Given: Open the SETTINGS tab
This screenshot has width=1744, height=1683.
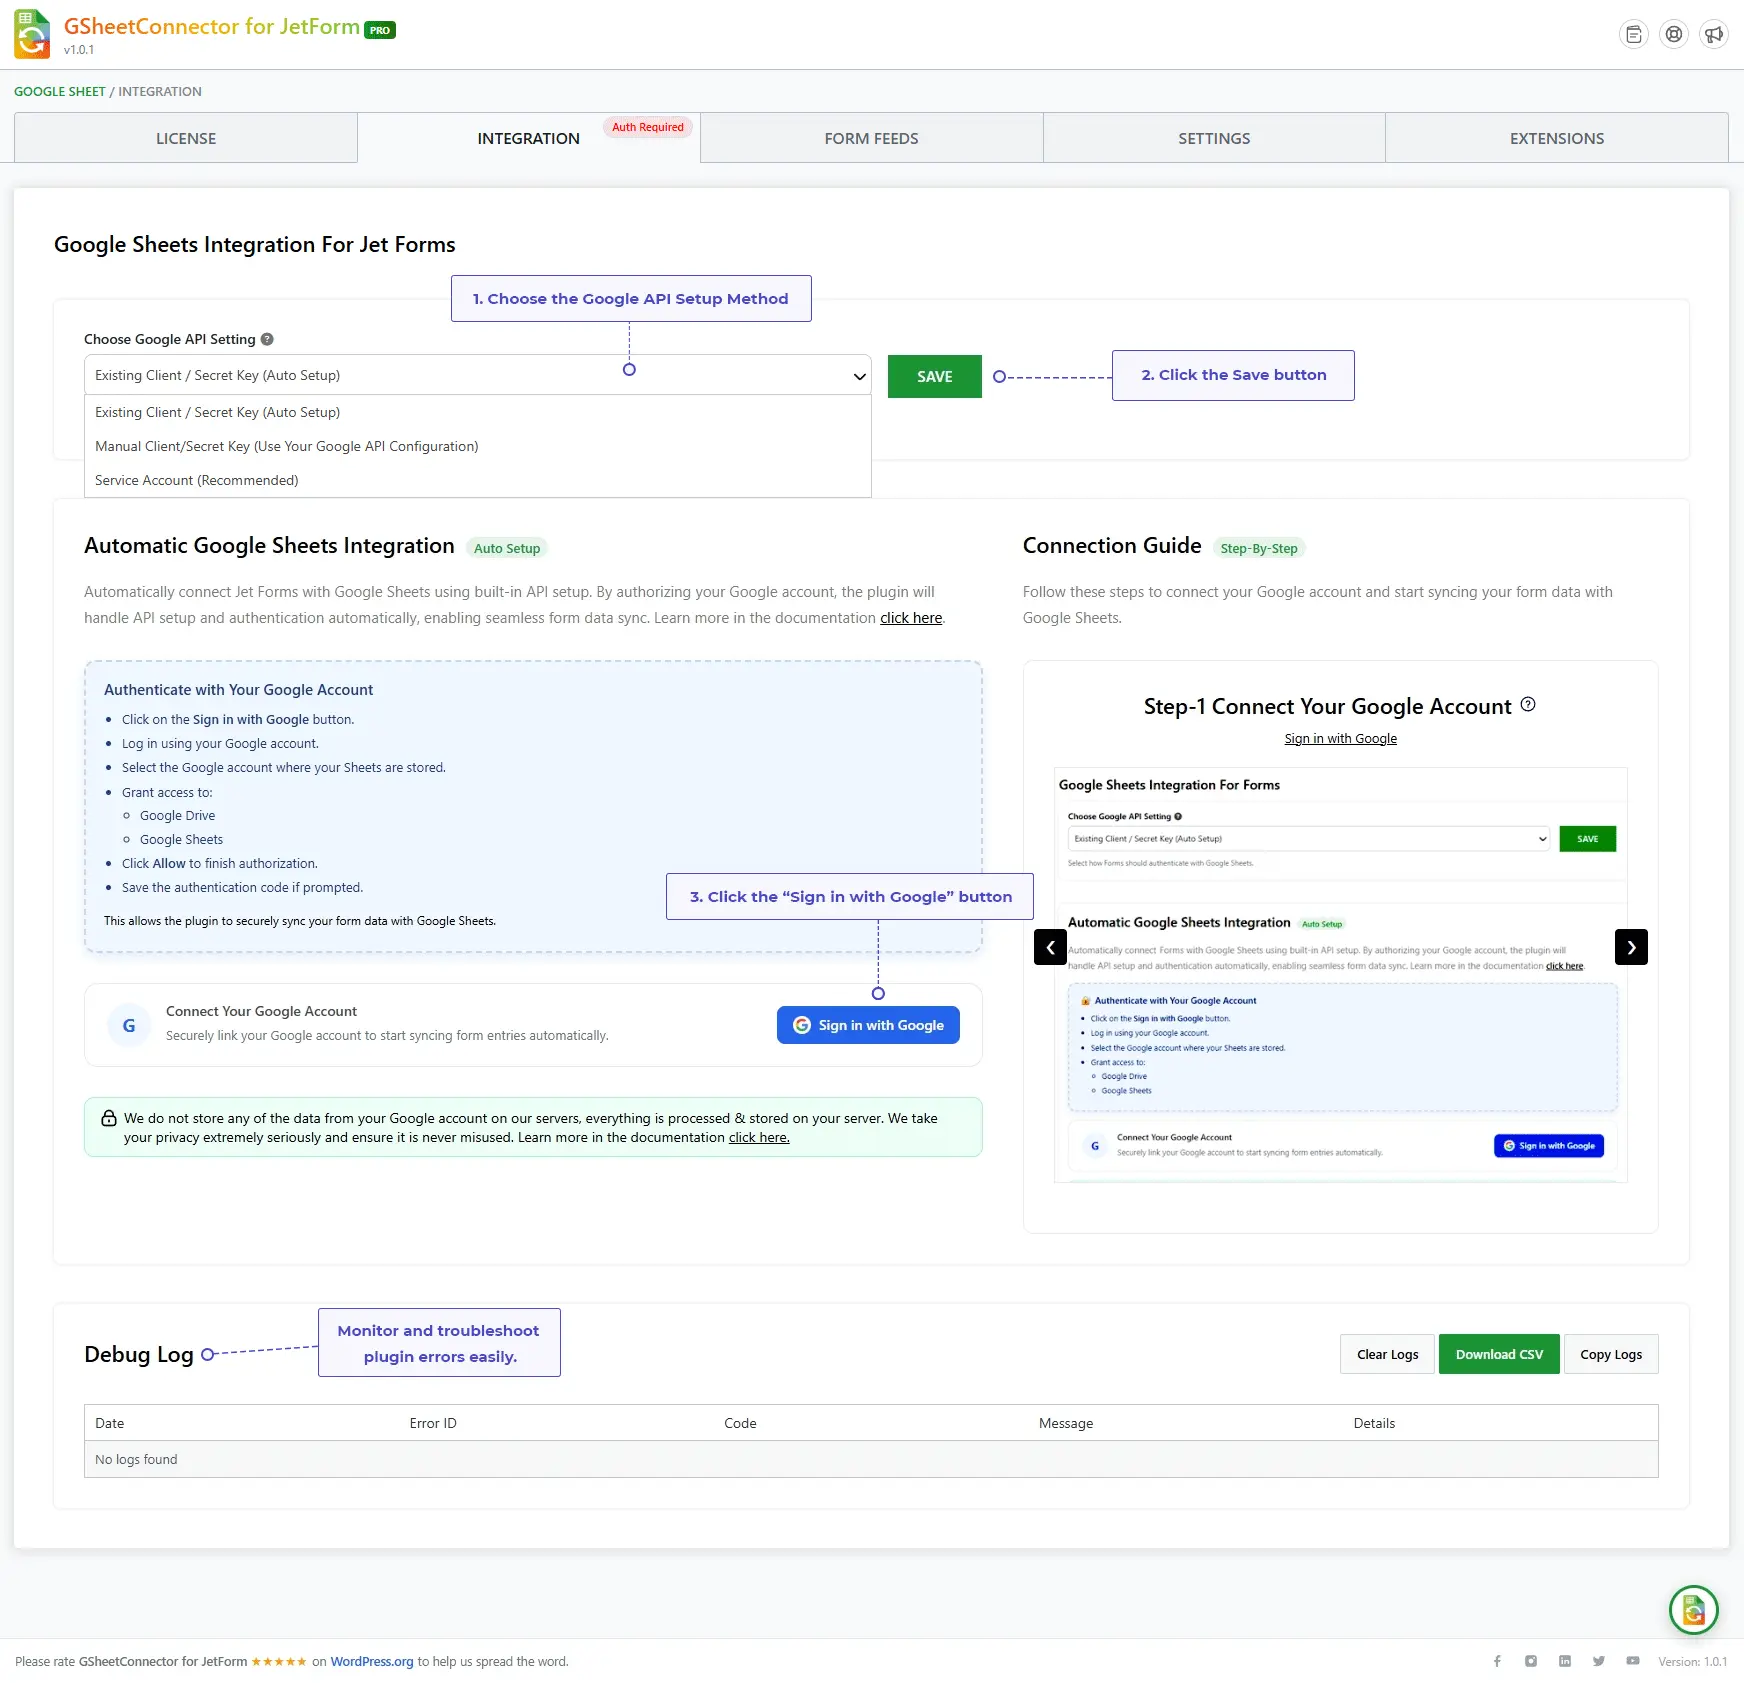Looking at the screenshot, I should (x=1214, y=138).
